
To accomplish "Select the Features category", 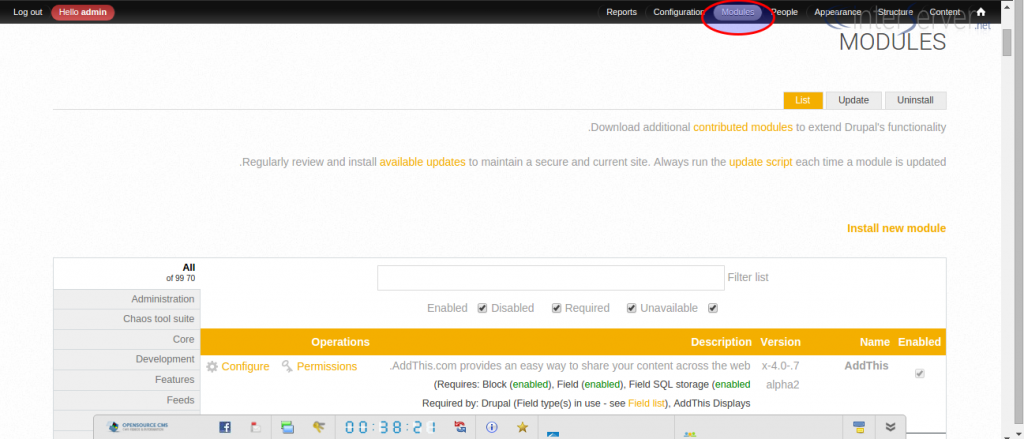I will click(127, 380).
